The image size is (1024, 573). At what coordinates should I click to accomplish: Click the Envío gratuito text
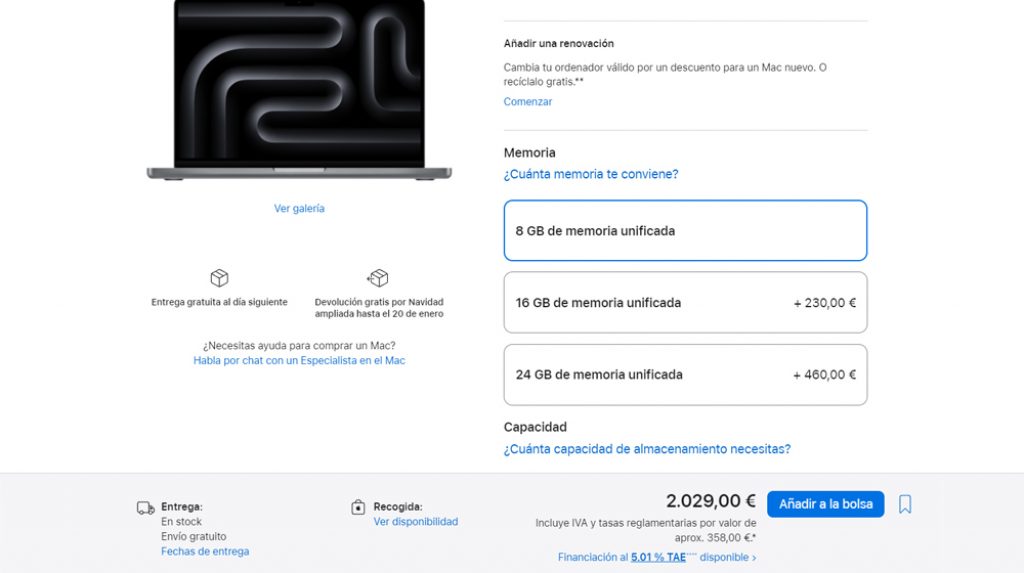pyautogui.click(x=194, y=536)
